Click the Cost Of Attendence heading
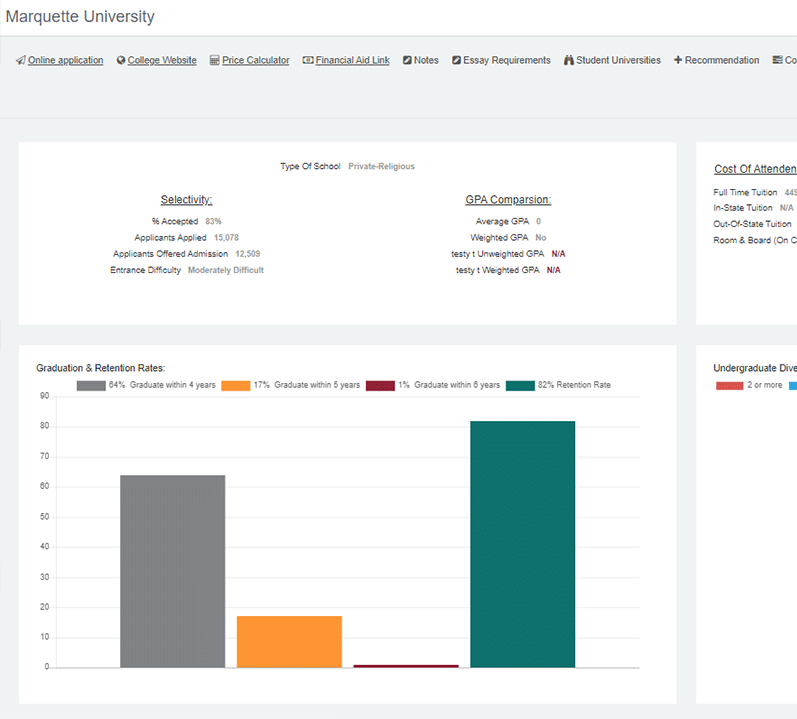This screenshot has width=797, height=719. (755, 169)
